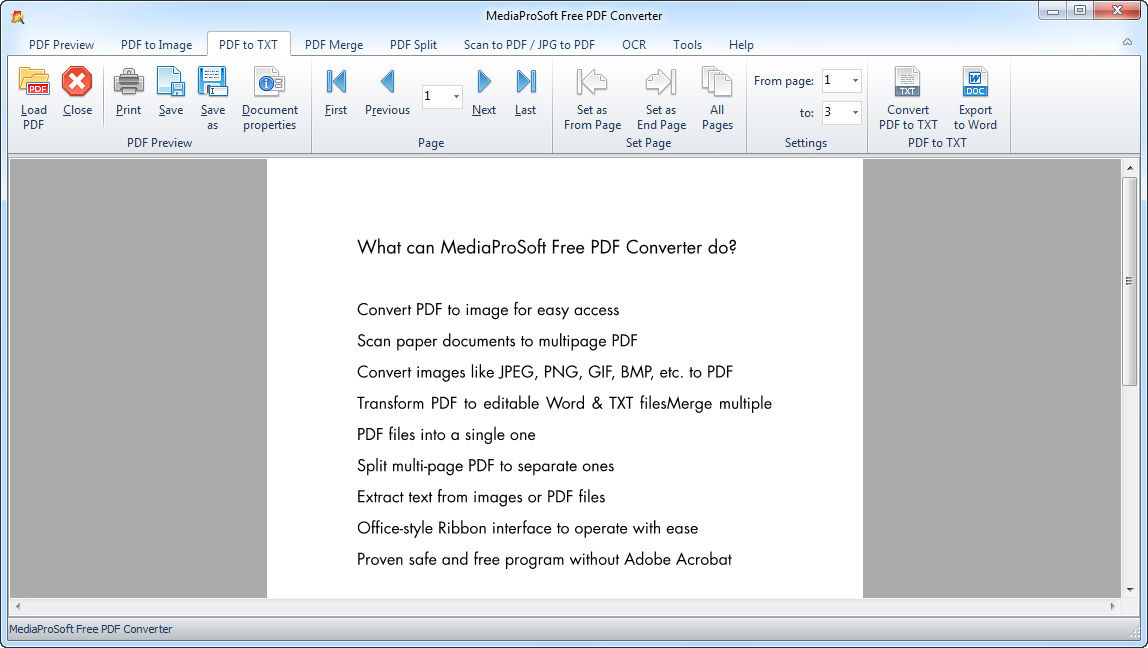The width and height of the screenshot is (1148, 648).
Task: Maximize the application window
Action: (x=1081, y=11)
